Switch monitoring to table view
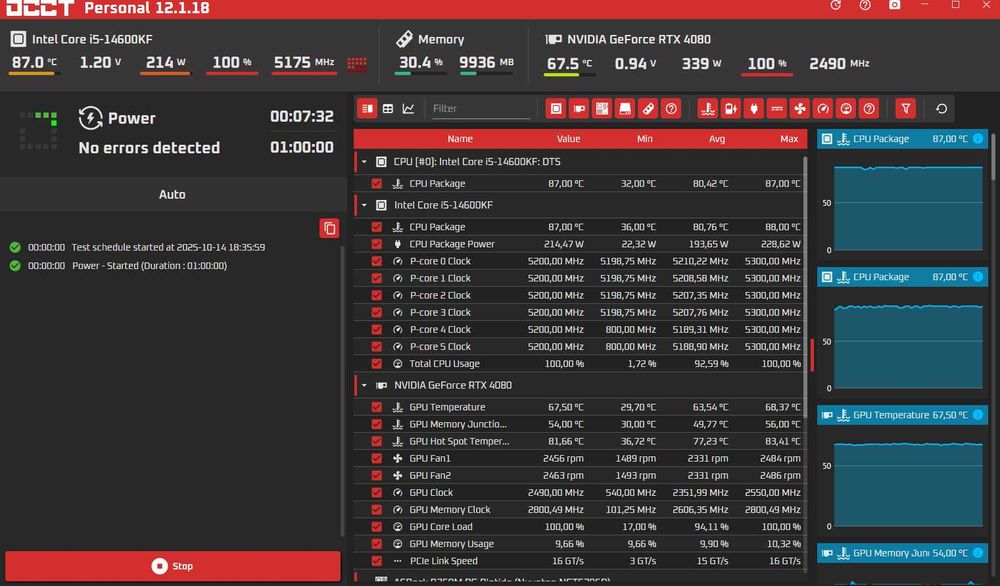This screenshot has width=1000, height=586. (388, 108)
